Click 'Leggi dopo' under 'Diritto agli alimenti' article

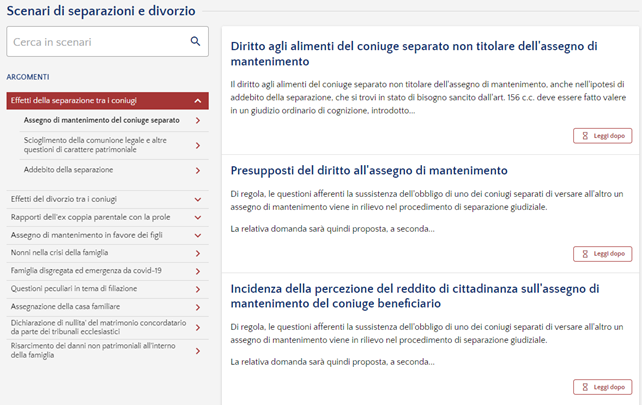coord(603,136)
